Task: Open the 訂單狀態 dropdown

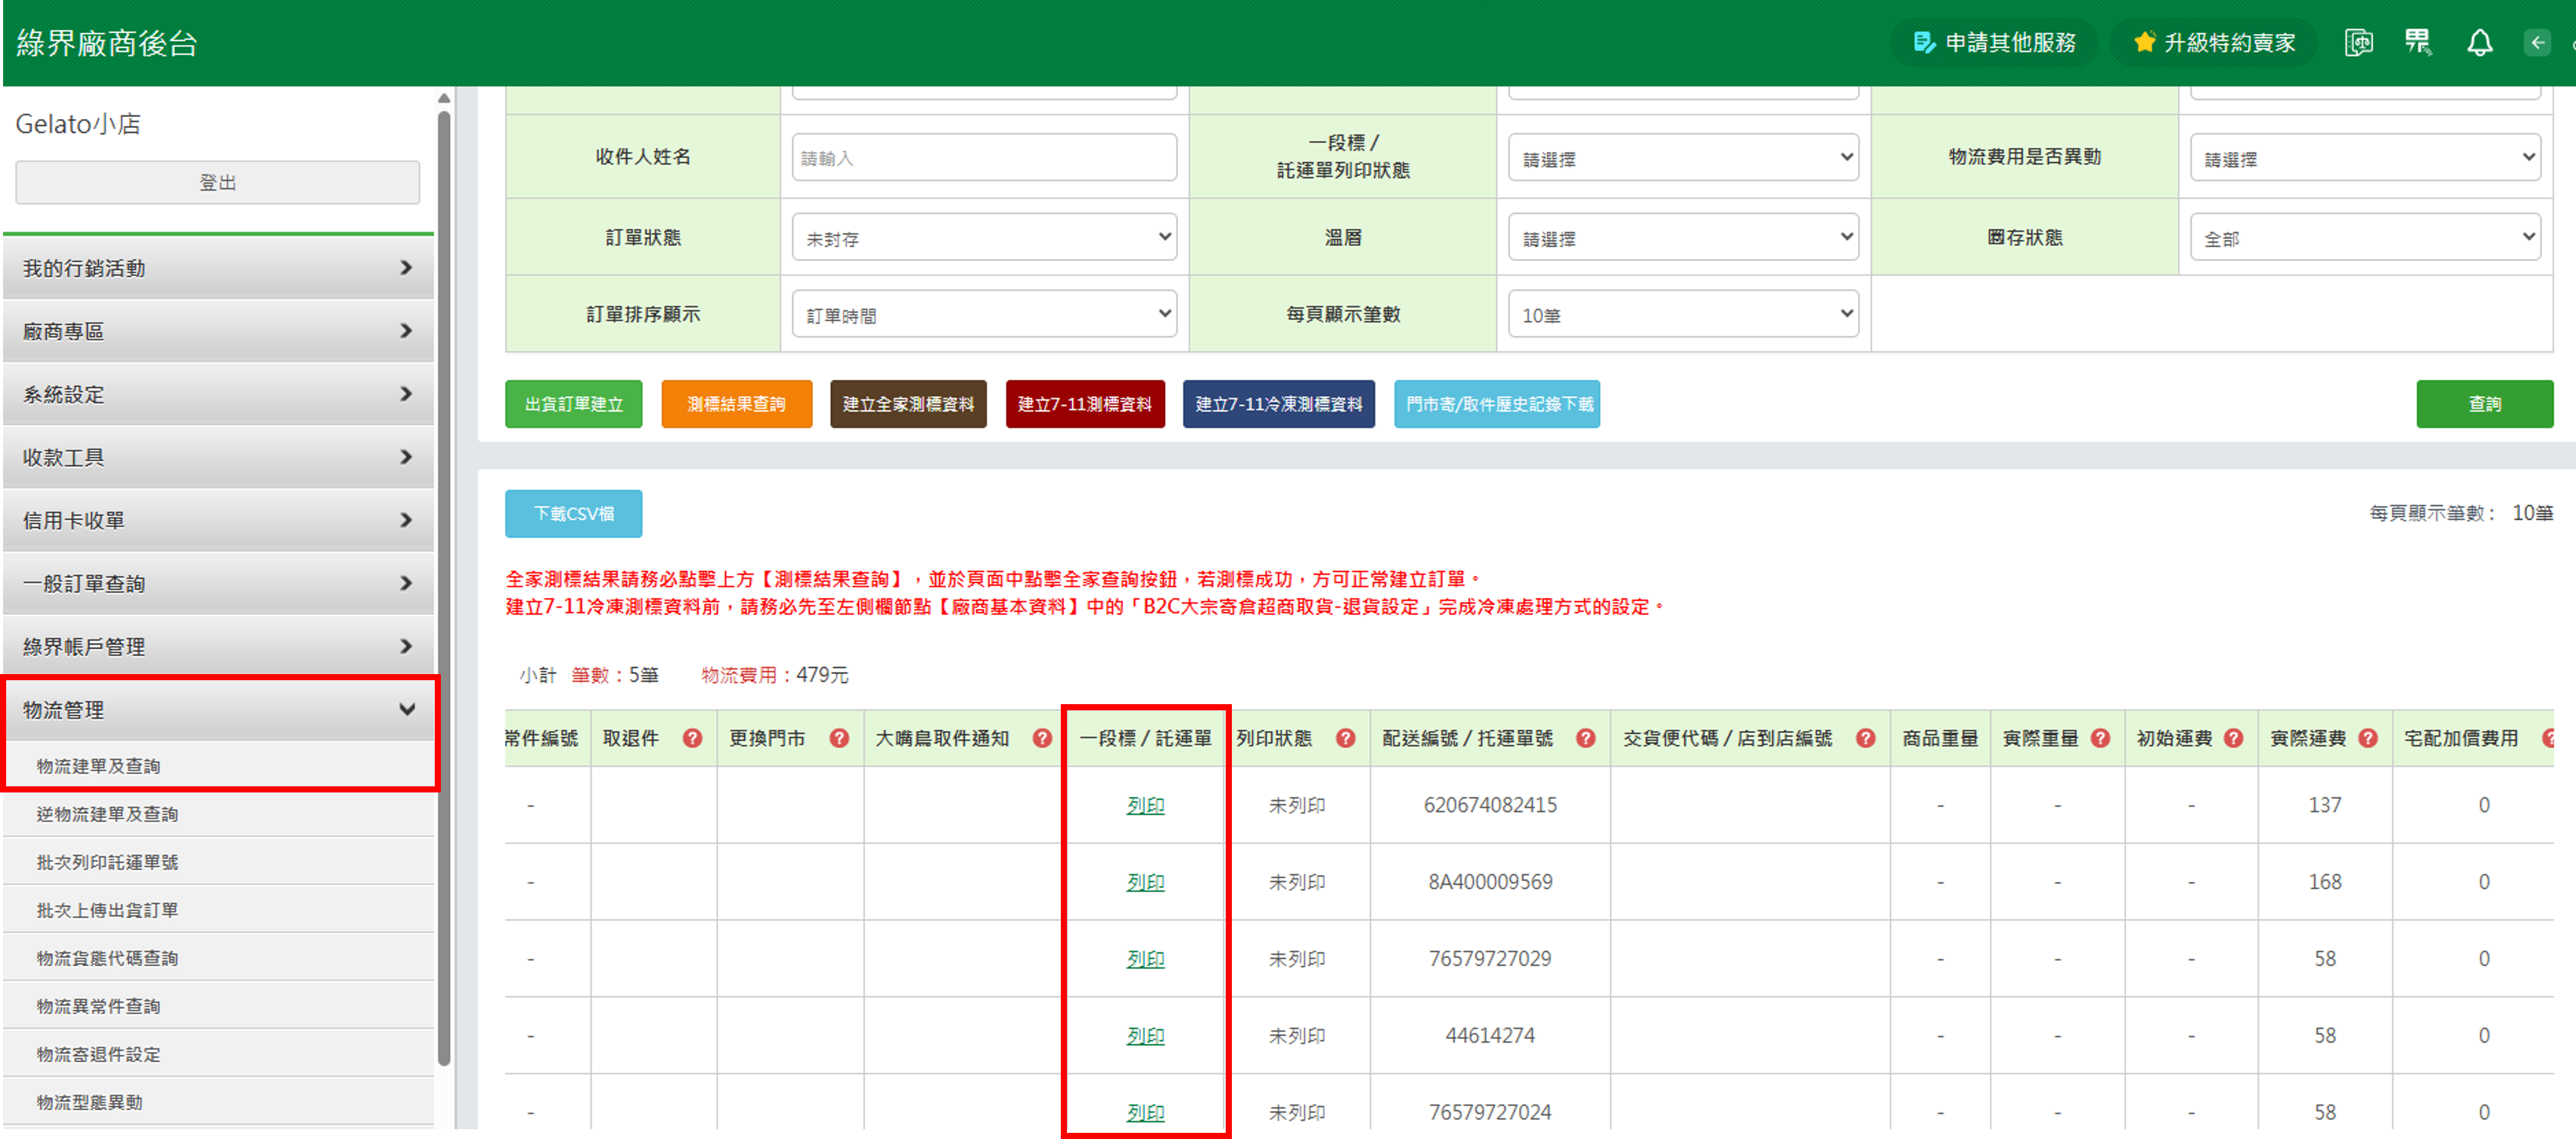Action: click(x=984, y=238)
